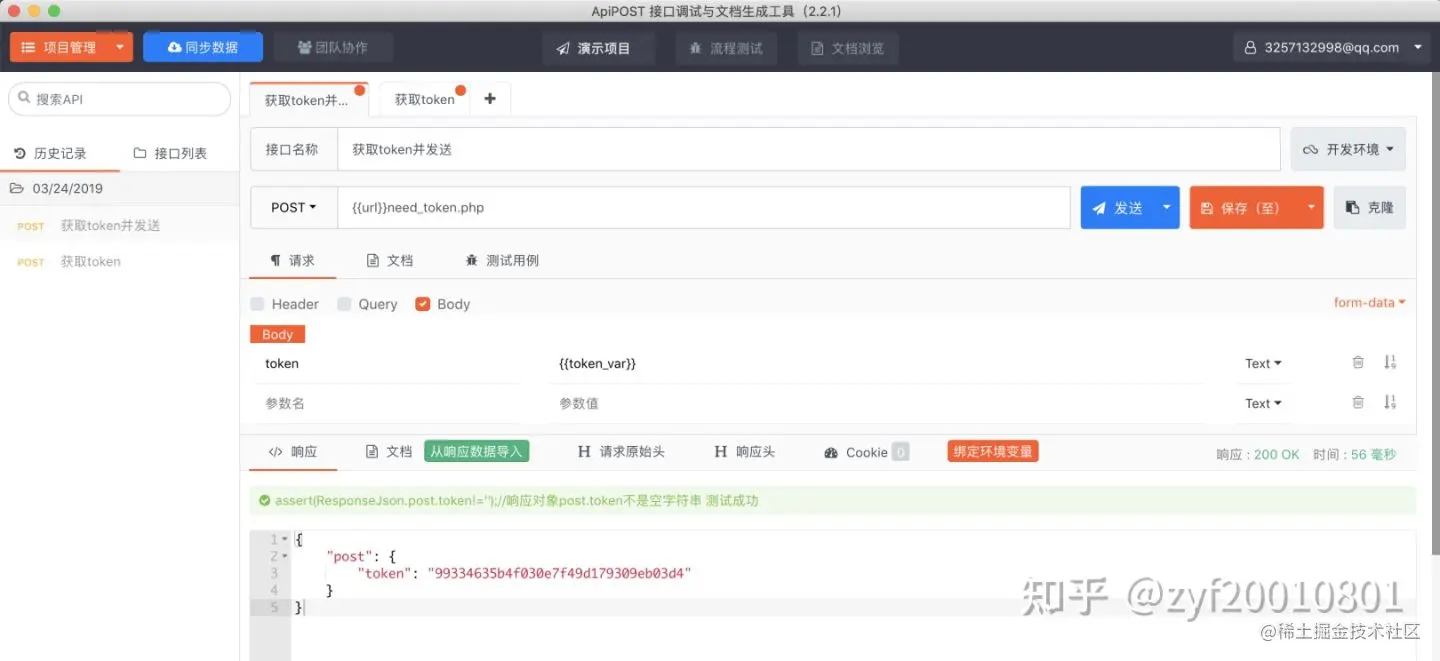Image resolution: width=1440 pixels, height=661 pixels.
Task: Click the folder icon beside 接口列表
Action: pos(140,153)
